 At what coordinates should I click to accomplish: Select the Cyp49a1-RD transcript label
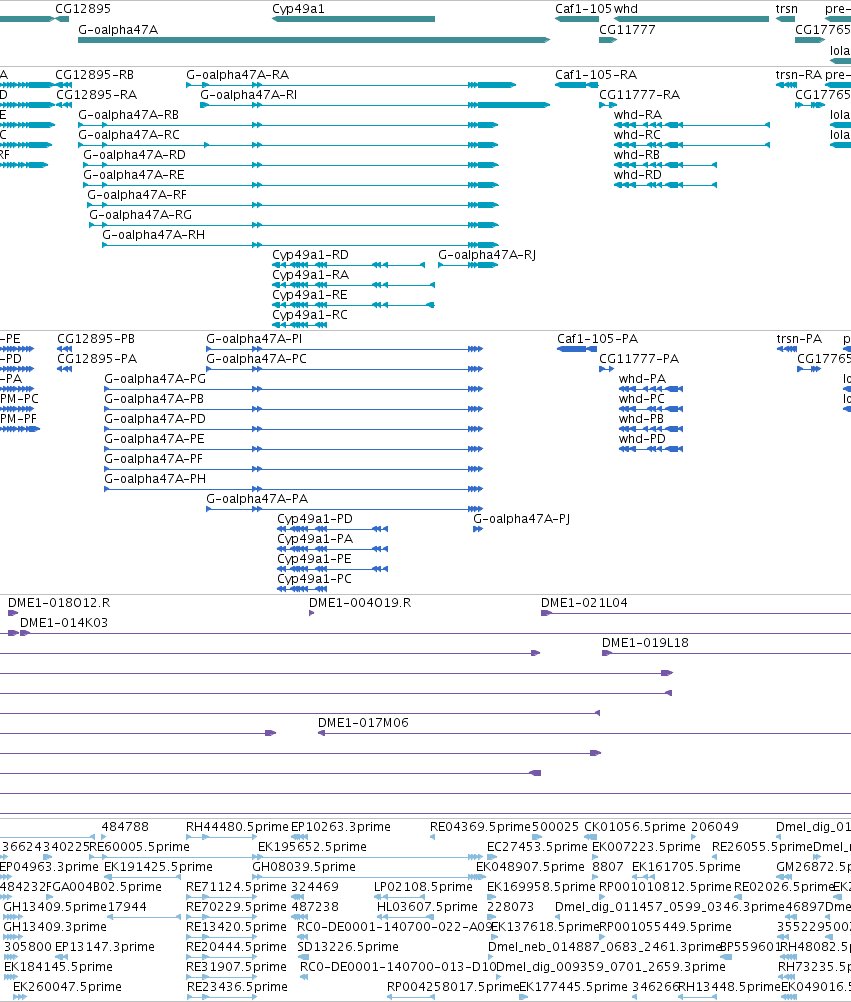click(x=310, y=255)
